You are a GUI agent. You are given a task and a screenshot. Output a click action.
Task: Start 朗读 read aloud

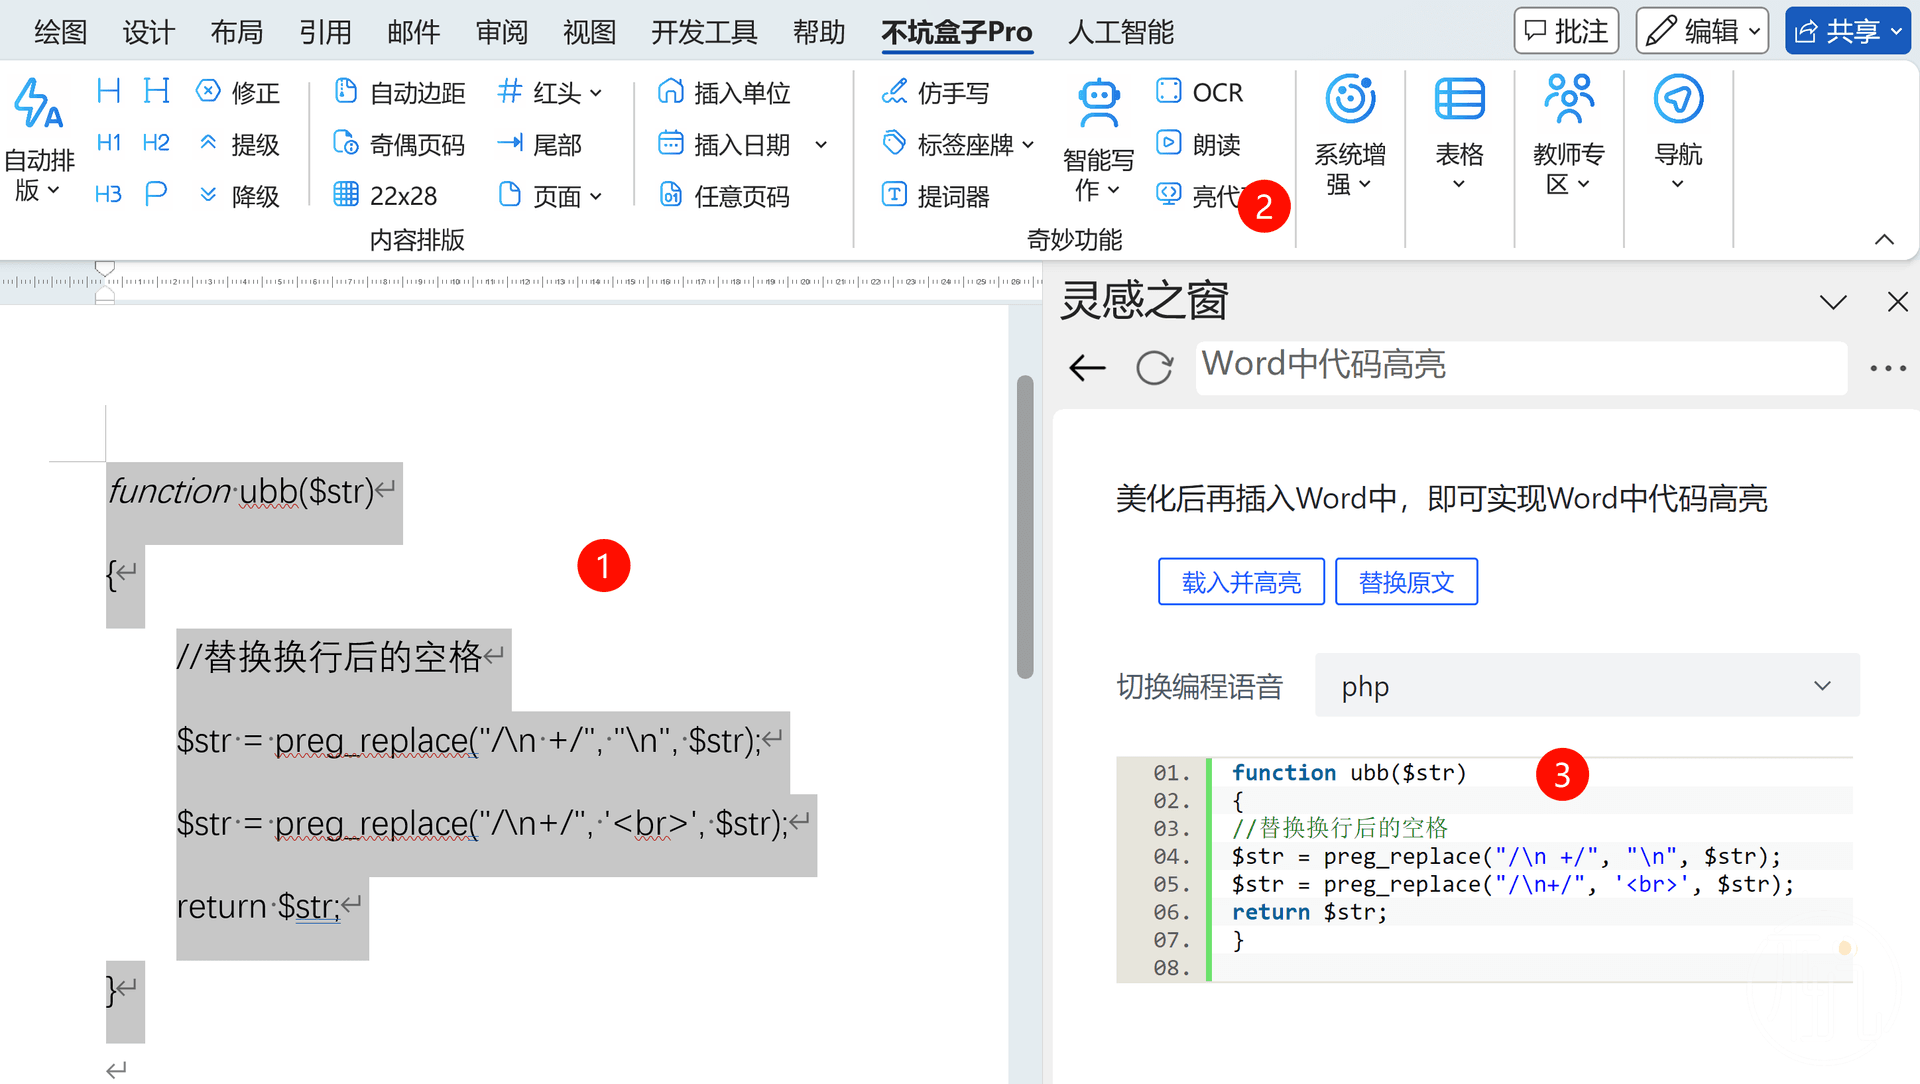click(1198, 144)
